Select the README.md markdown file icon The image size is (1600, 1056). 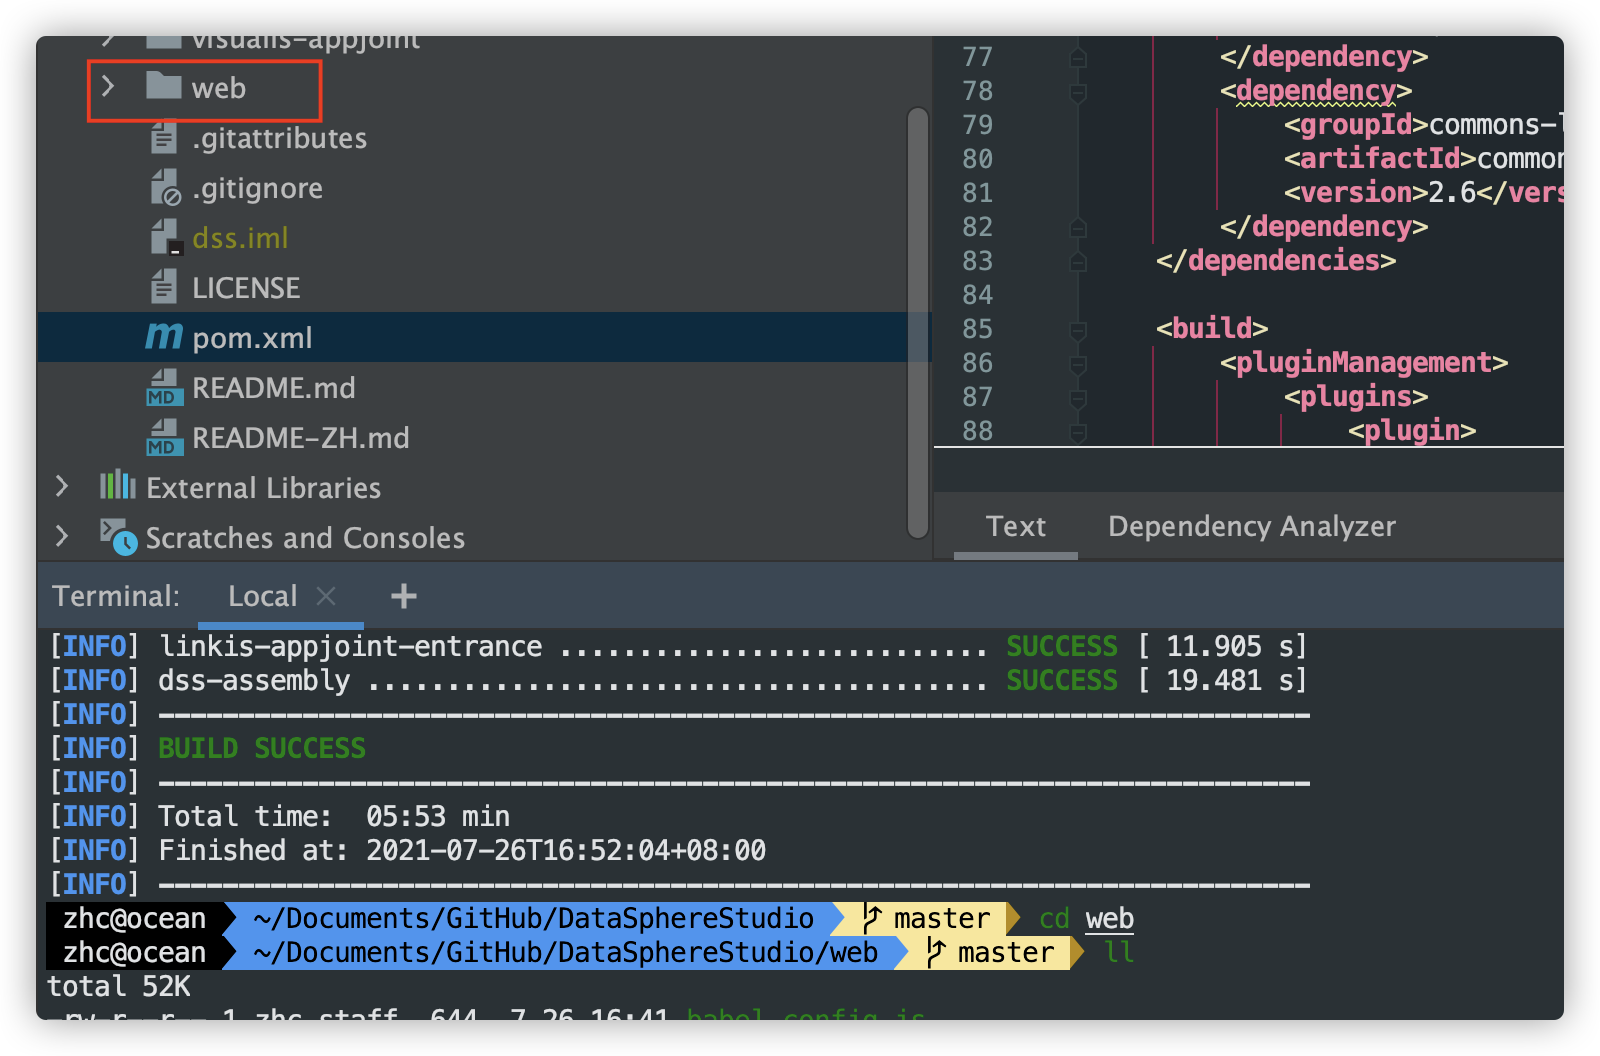(x=164, y=388)
